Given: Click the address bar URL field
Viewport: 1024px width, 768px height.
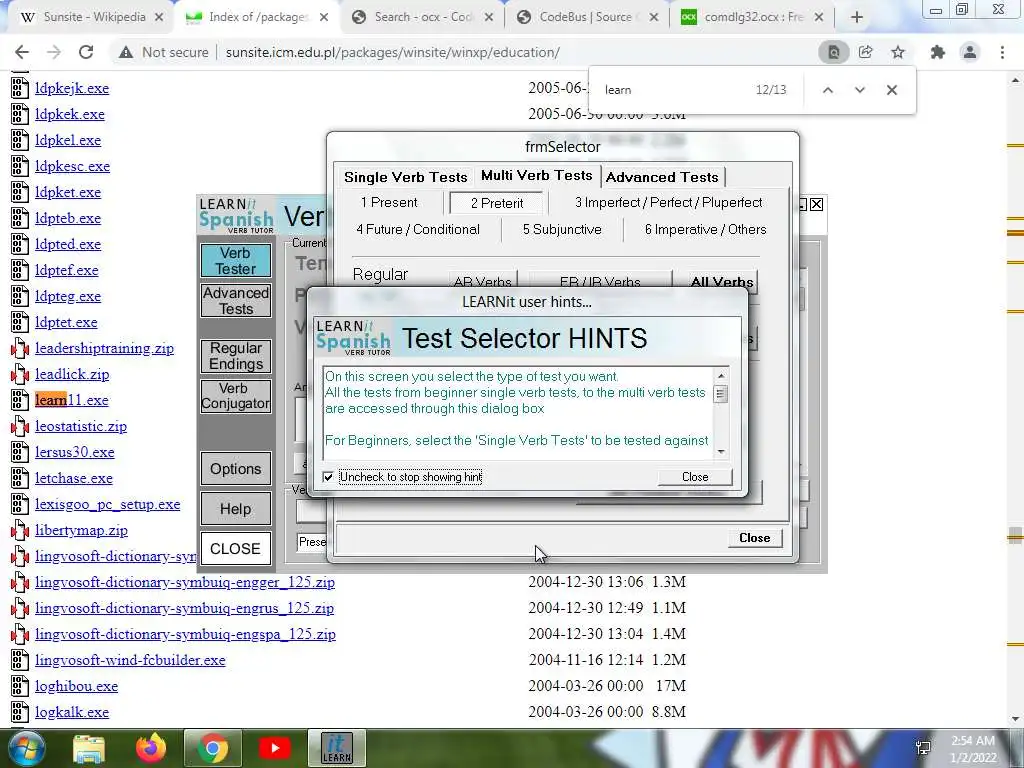Looking at the screenshot, I should [516, 52].
